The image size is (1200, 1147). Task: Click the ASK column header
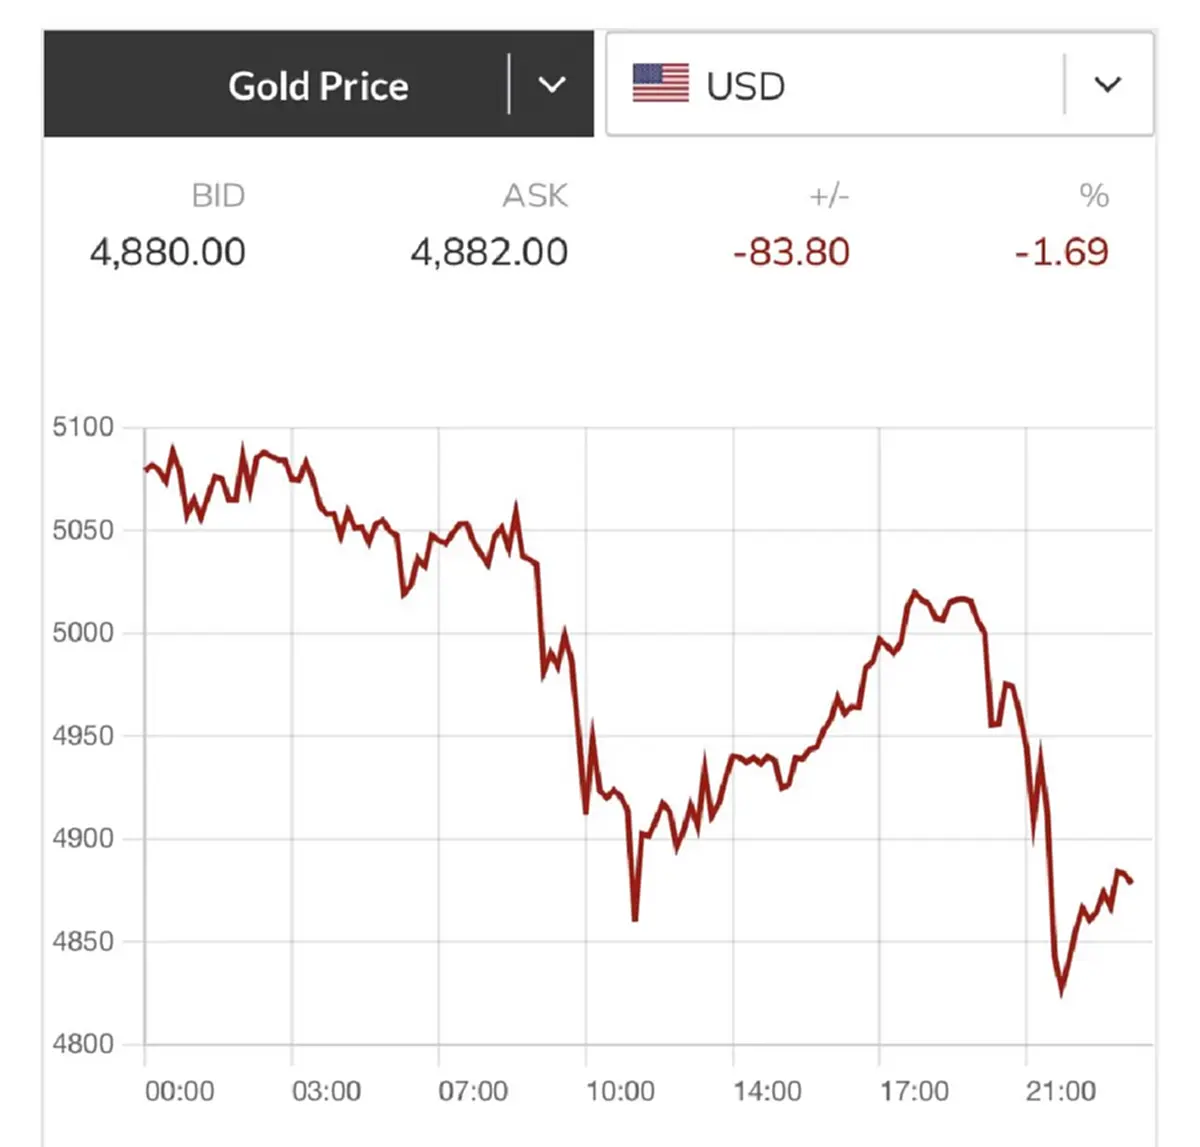(x=535, y=195)
